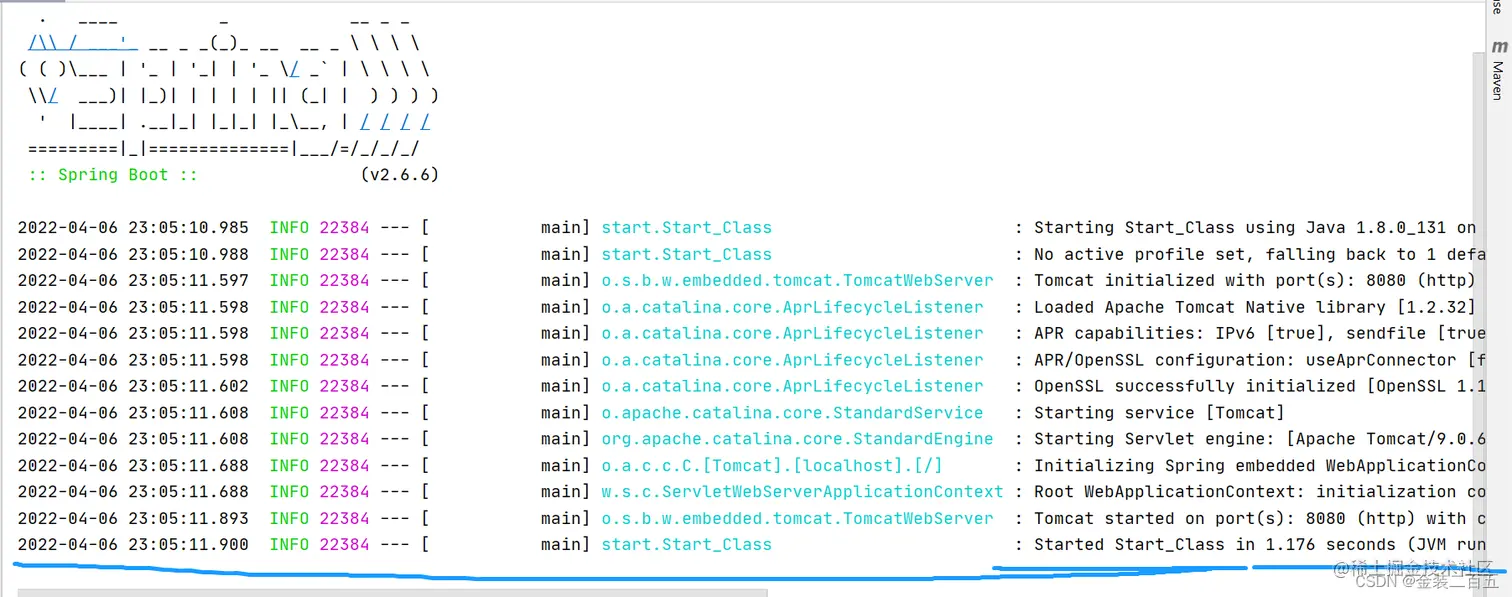Click org.apache.catalina.core.StandardEngine class name

point(797,439)
